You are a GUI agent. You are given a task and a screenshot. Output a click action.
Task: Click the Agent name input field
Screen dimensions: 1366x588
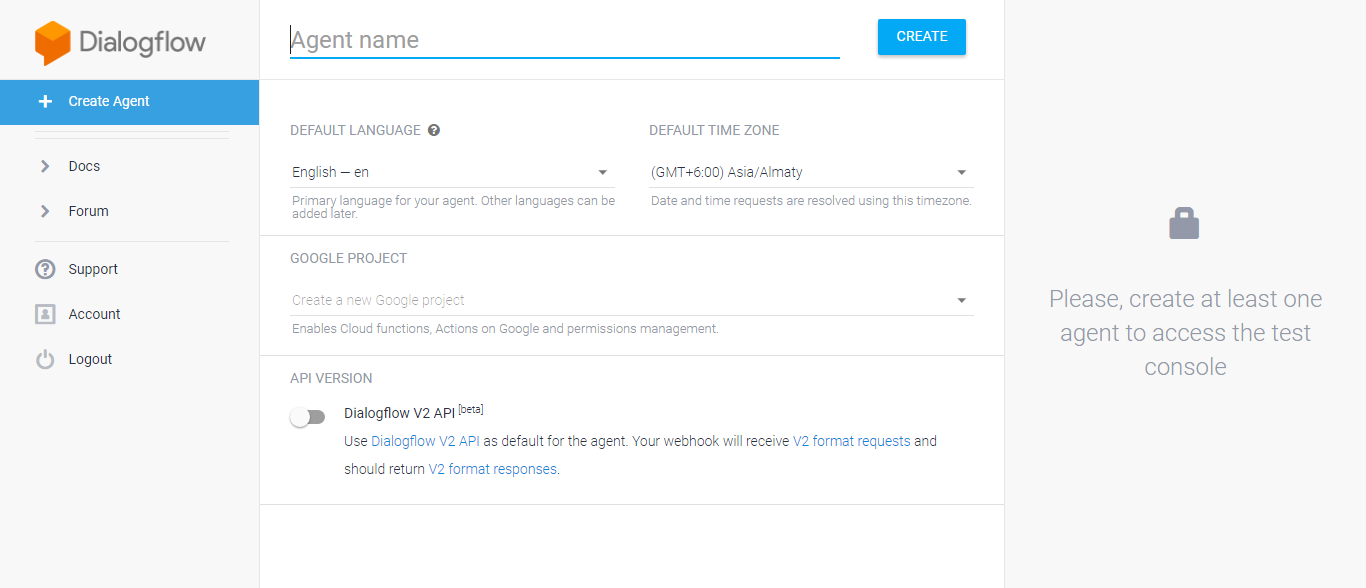pyautogui.click(x=565, y=40)
